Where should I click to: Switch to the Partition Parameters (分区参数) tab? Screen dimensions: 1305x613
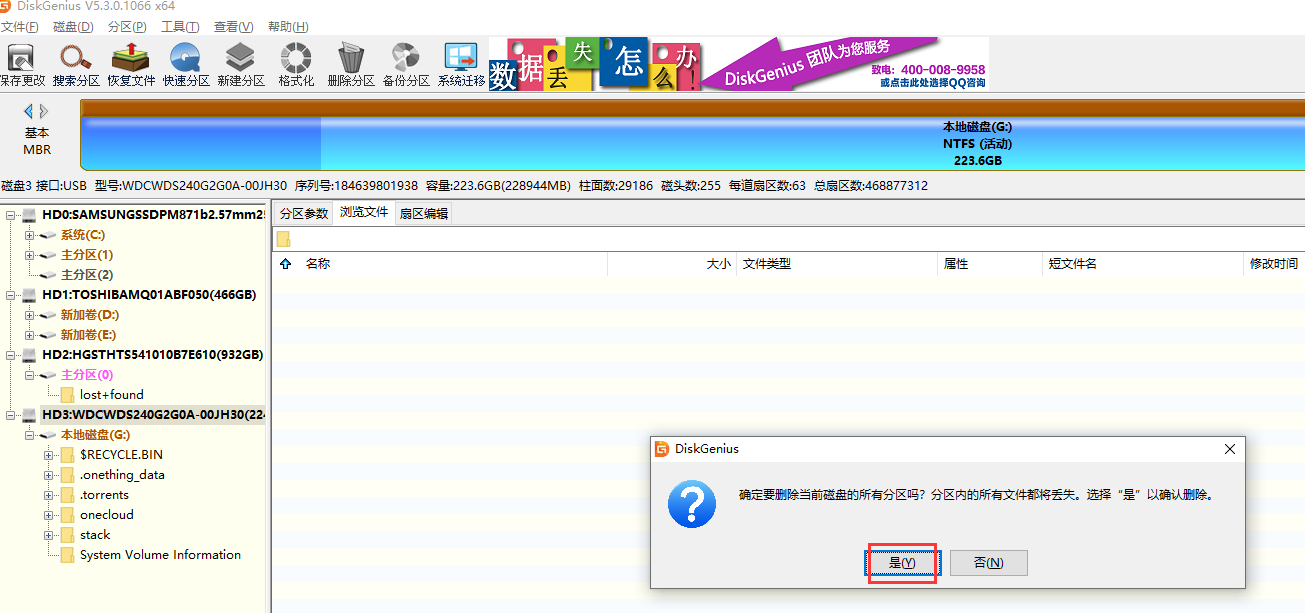click(303, 213)
